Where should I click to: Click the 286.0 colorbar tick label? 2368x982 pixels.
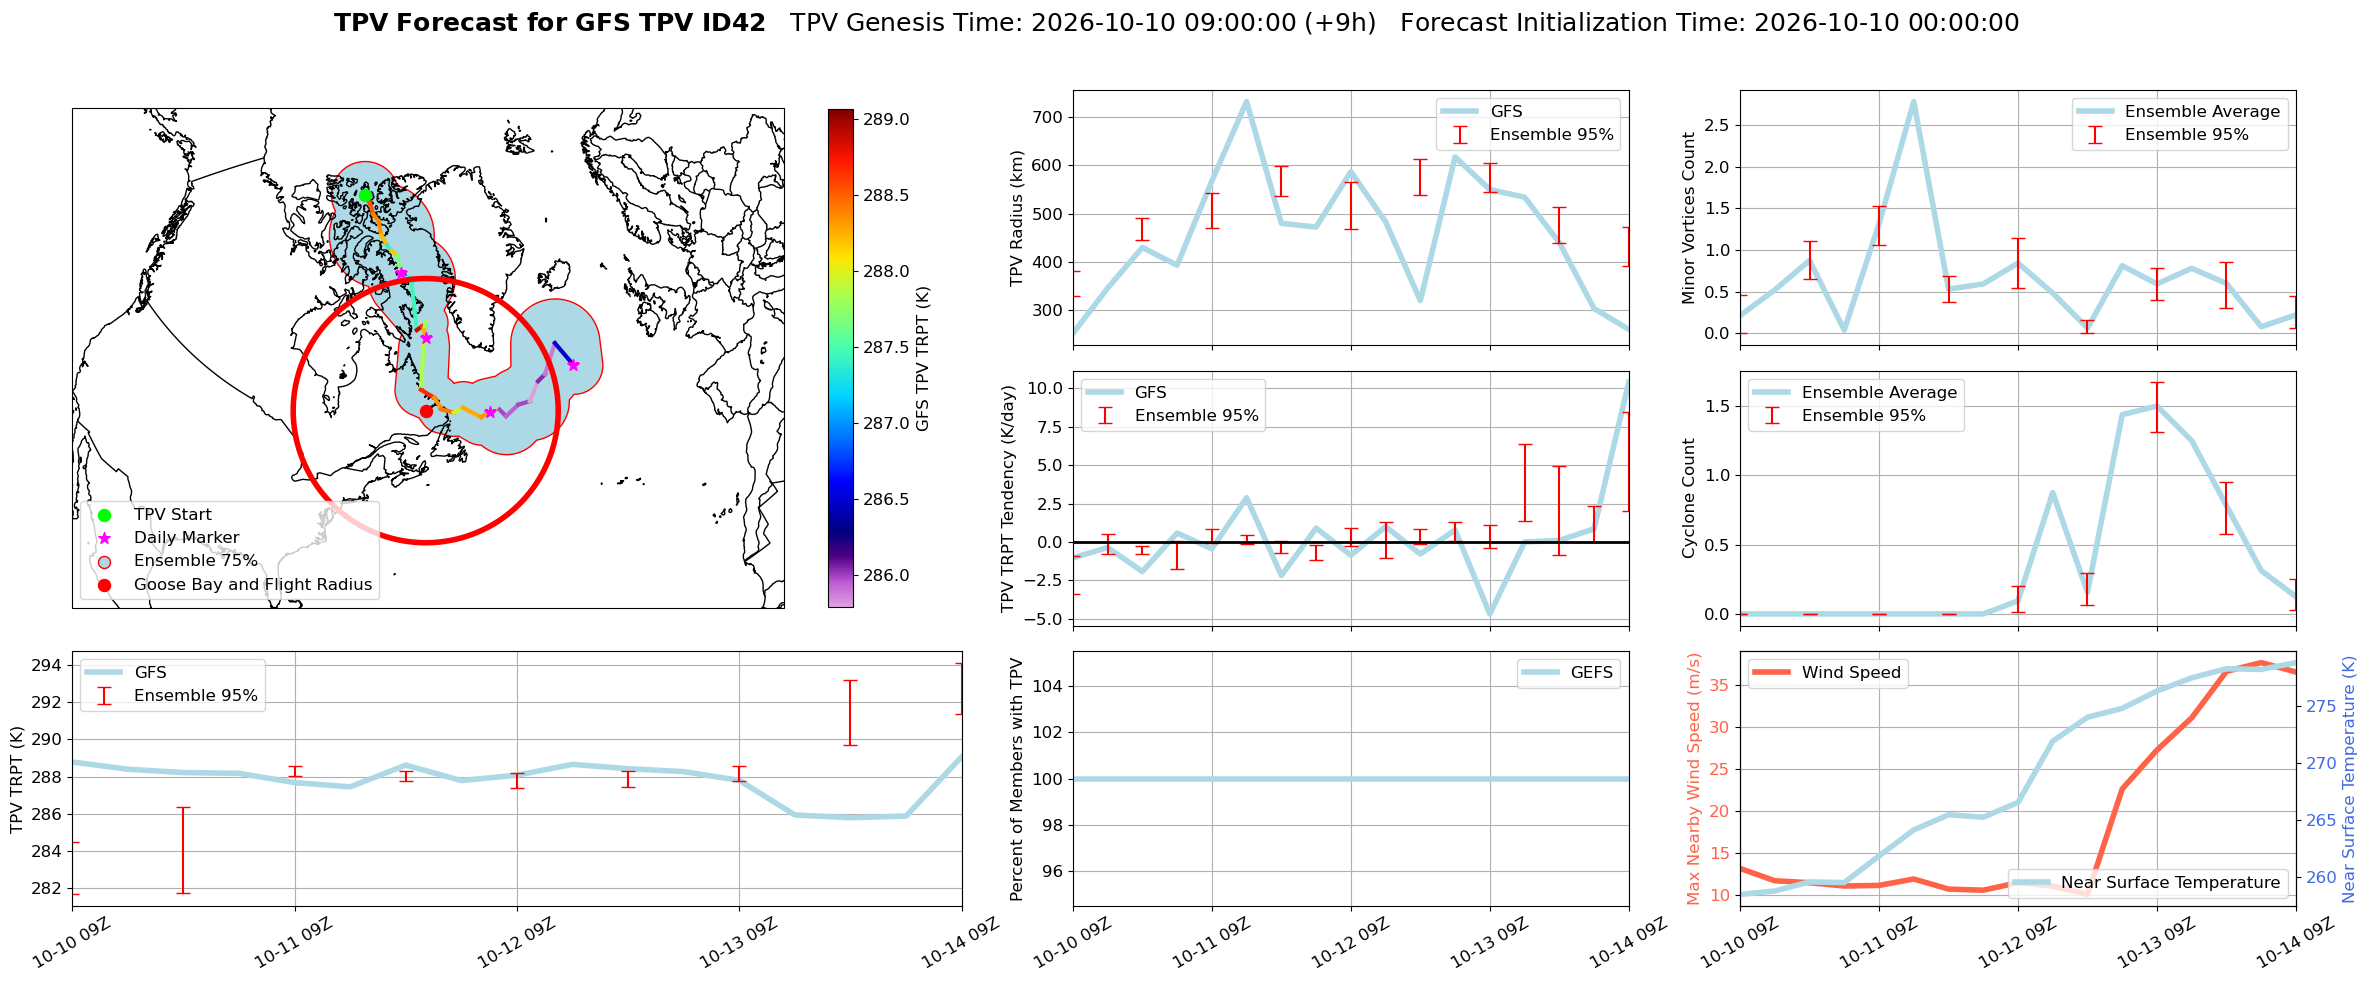(887, 576)
